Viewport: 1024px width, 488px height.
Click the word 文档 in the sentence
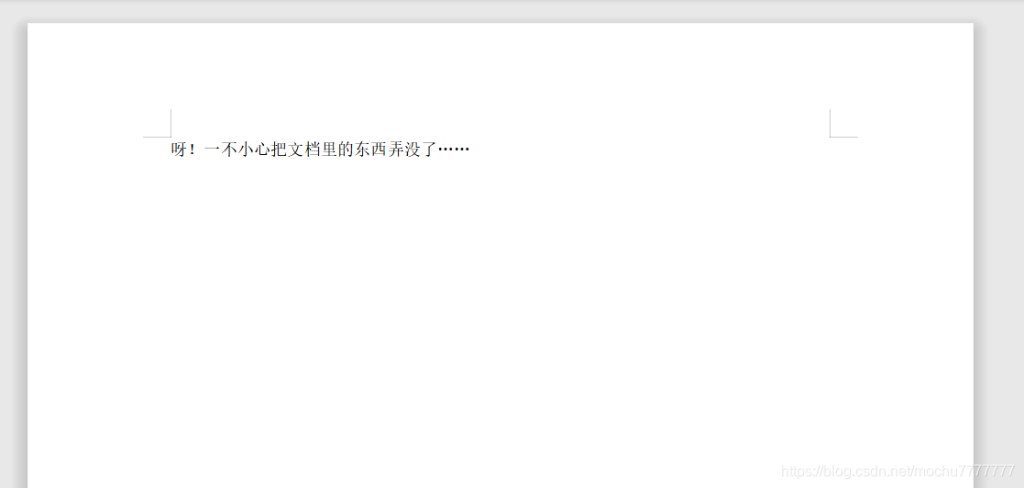pyautogui.click(x=304, y=150)
